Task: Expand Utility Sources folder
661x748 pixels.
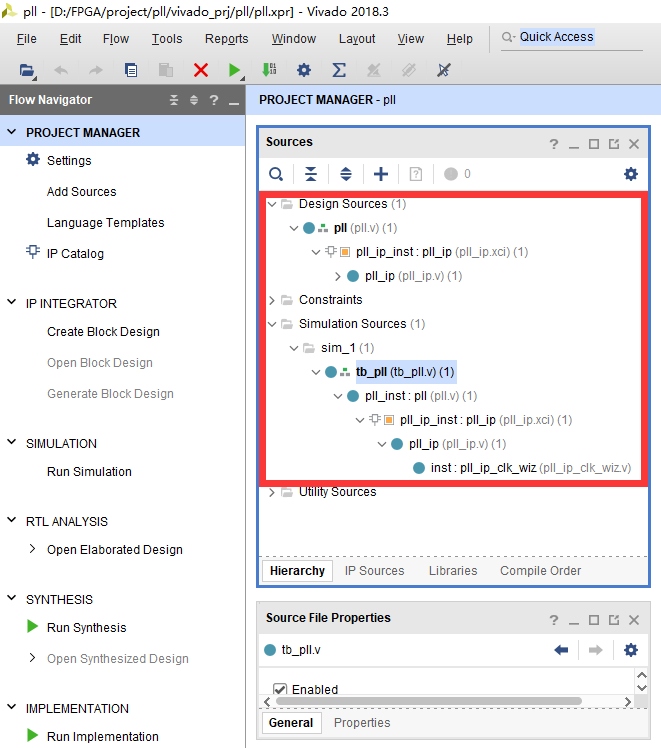Action: (x=272, y=492)
